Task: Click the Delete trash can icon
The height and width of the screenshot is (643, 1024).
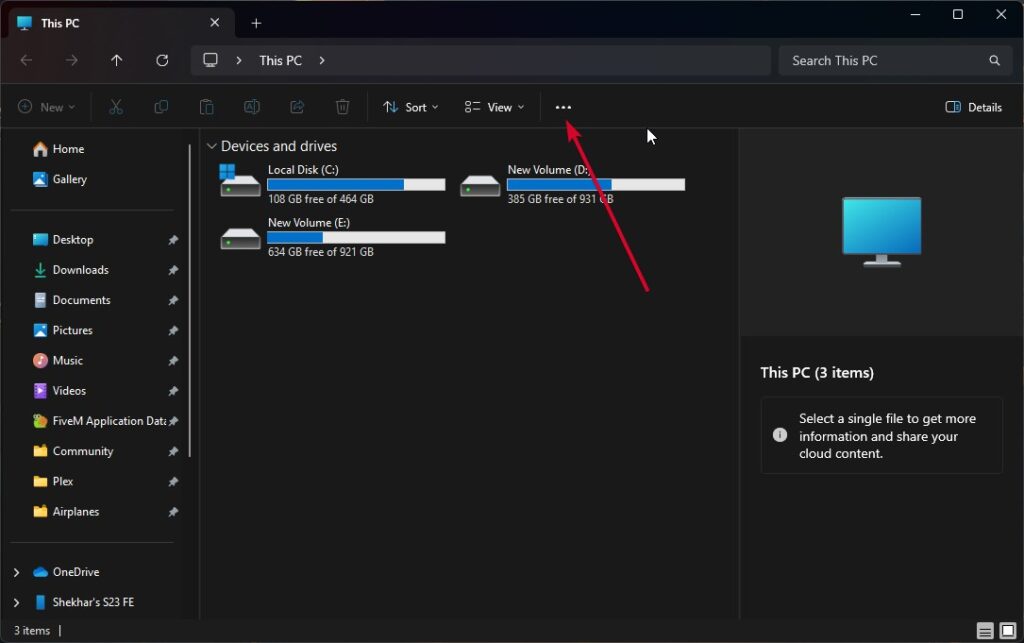Action: (x=342, y=107)
